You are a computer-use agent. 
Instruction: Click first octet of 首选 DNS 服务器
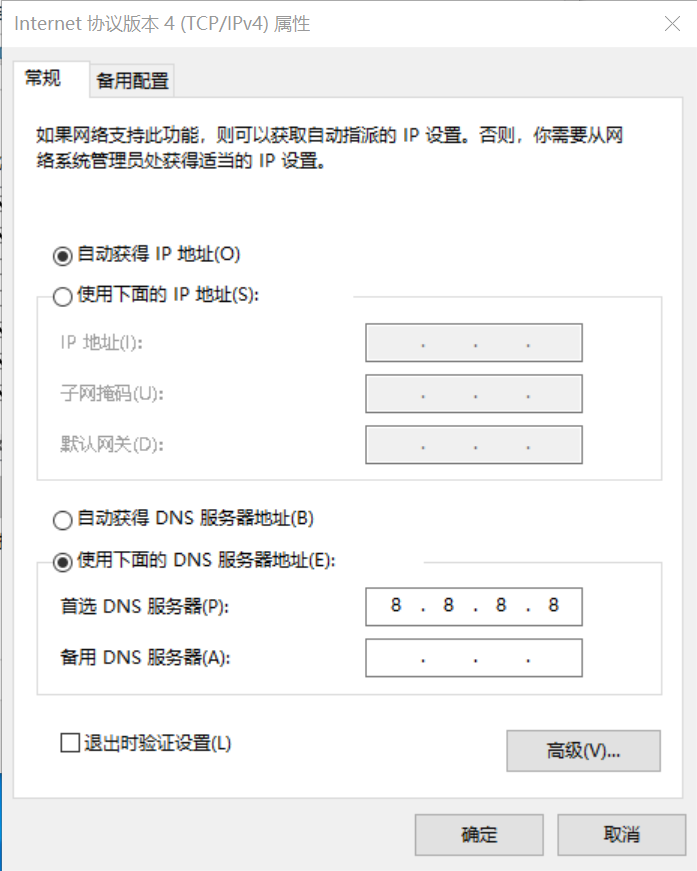click(x=396, y=606)
